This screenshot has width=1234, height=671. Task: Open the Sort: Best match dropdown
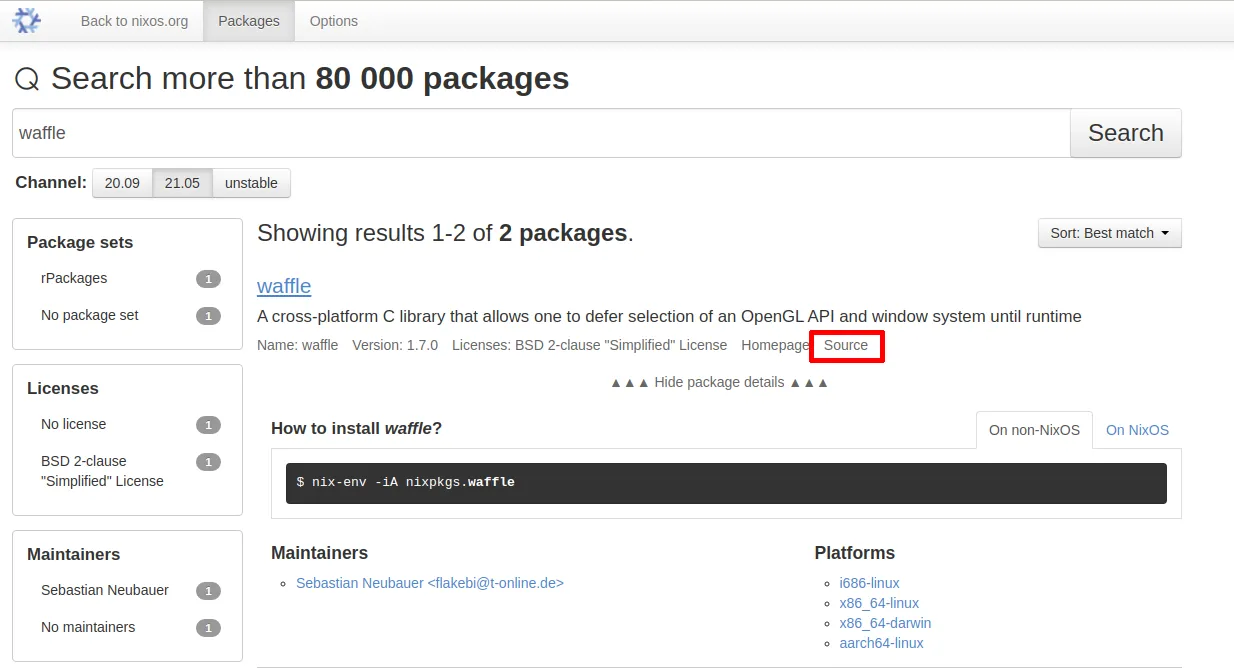(1109, 232)
